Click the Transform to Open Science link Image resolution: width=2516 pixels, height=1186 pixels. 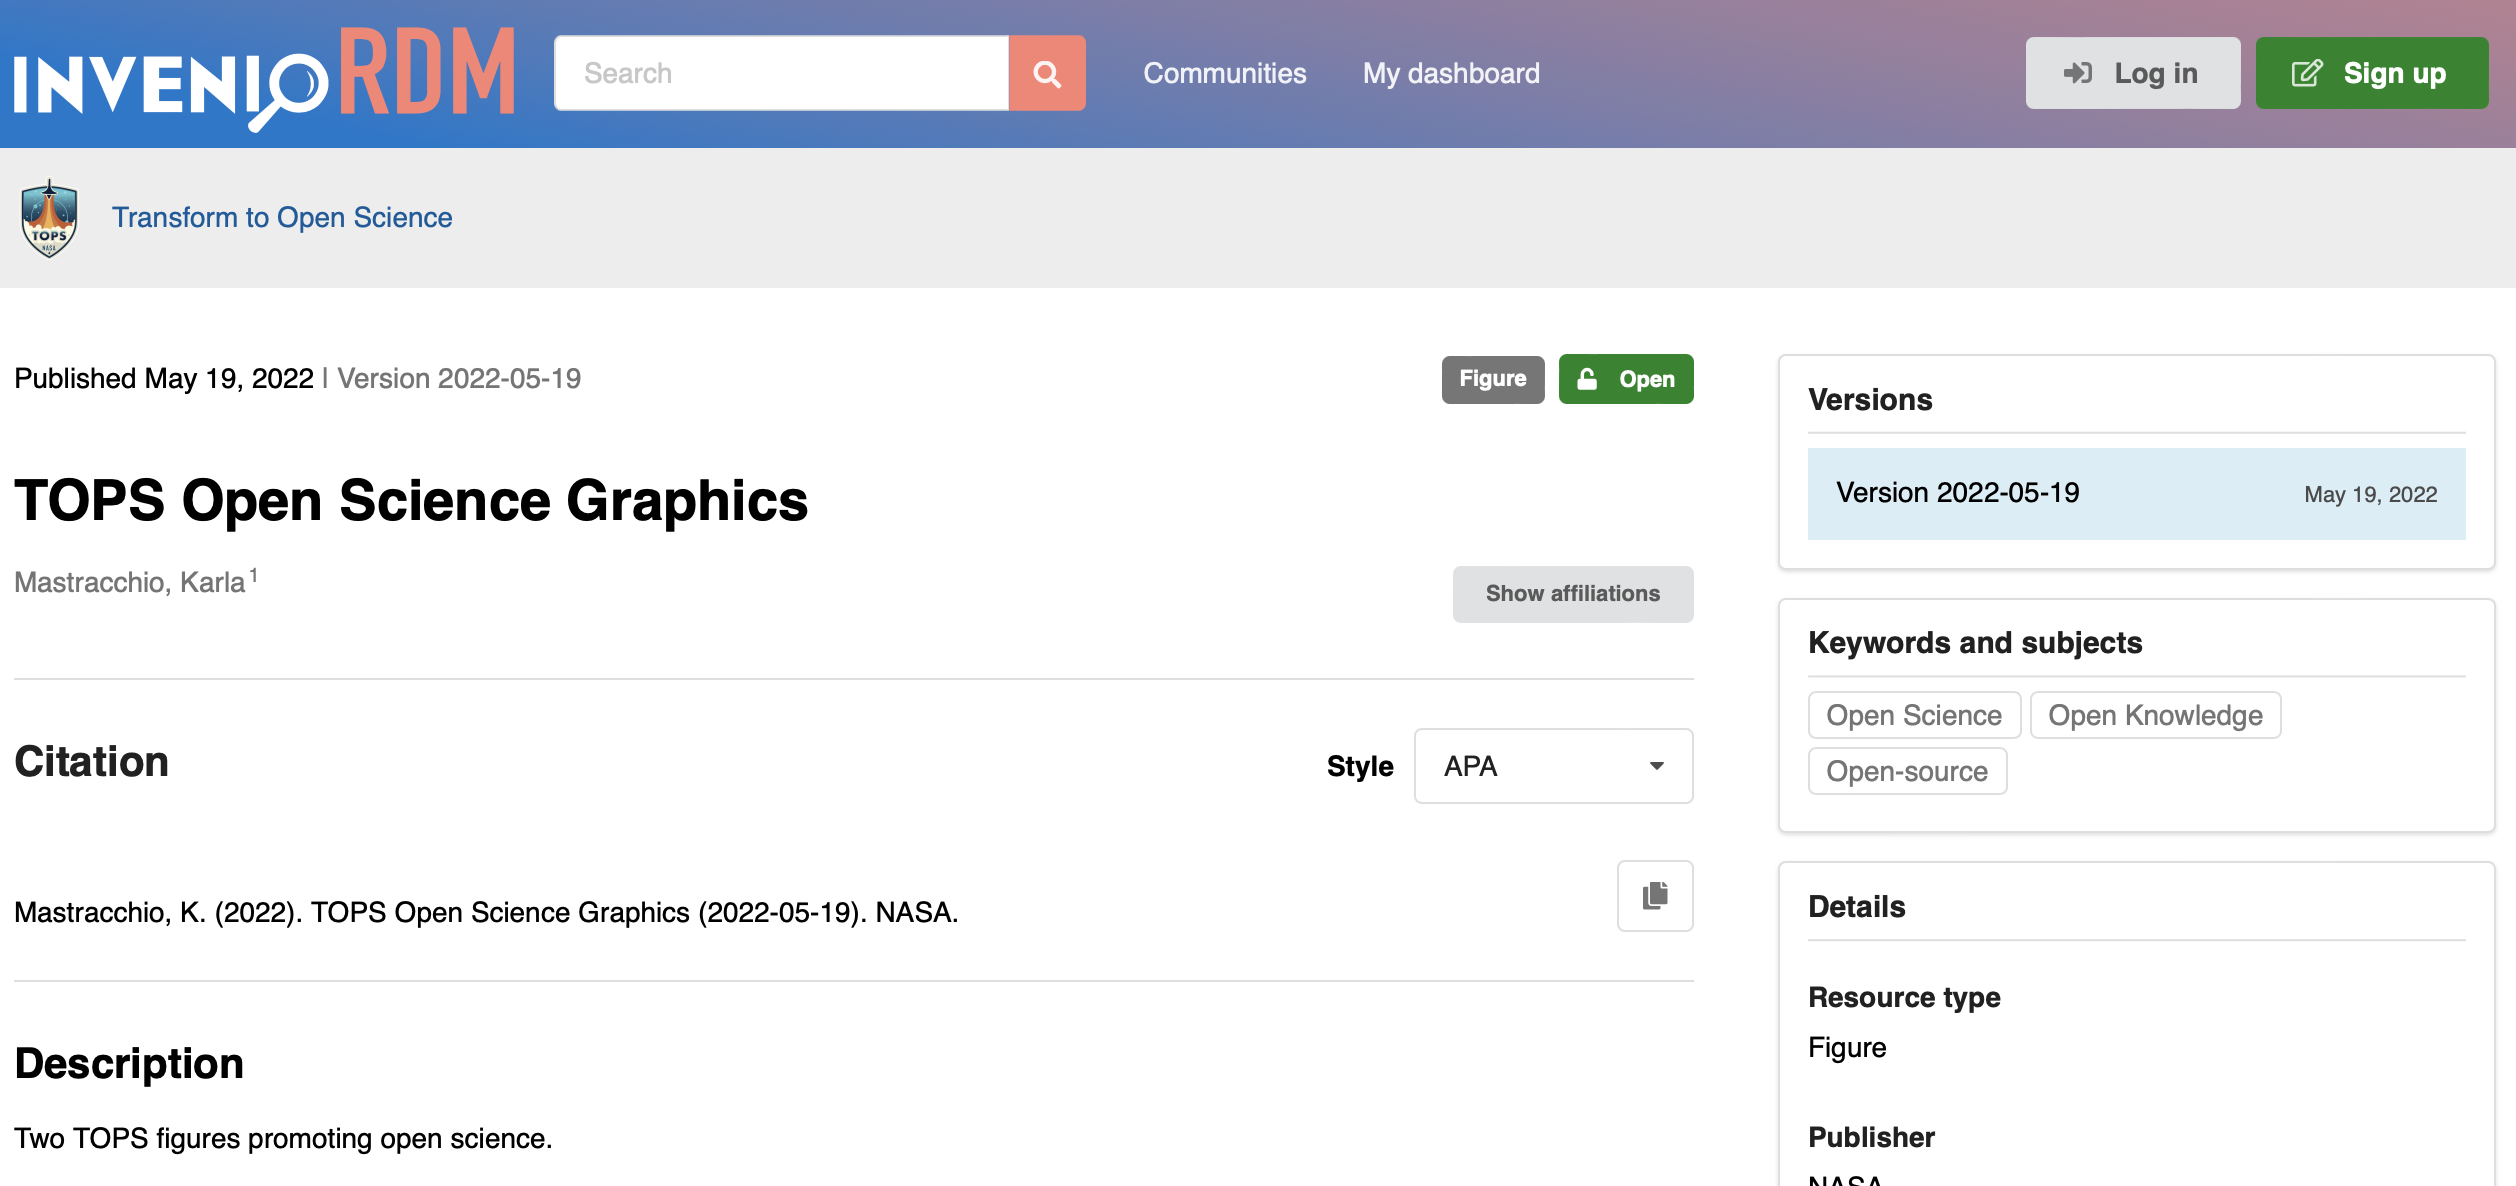tap(282, 217)
